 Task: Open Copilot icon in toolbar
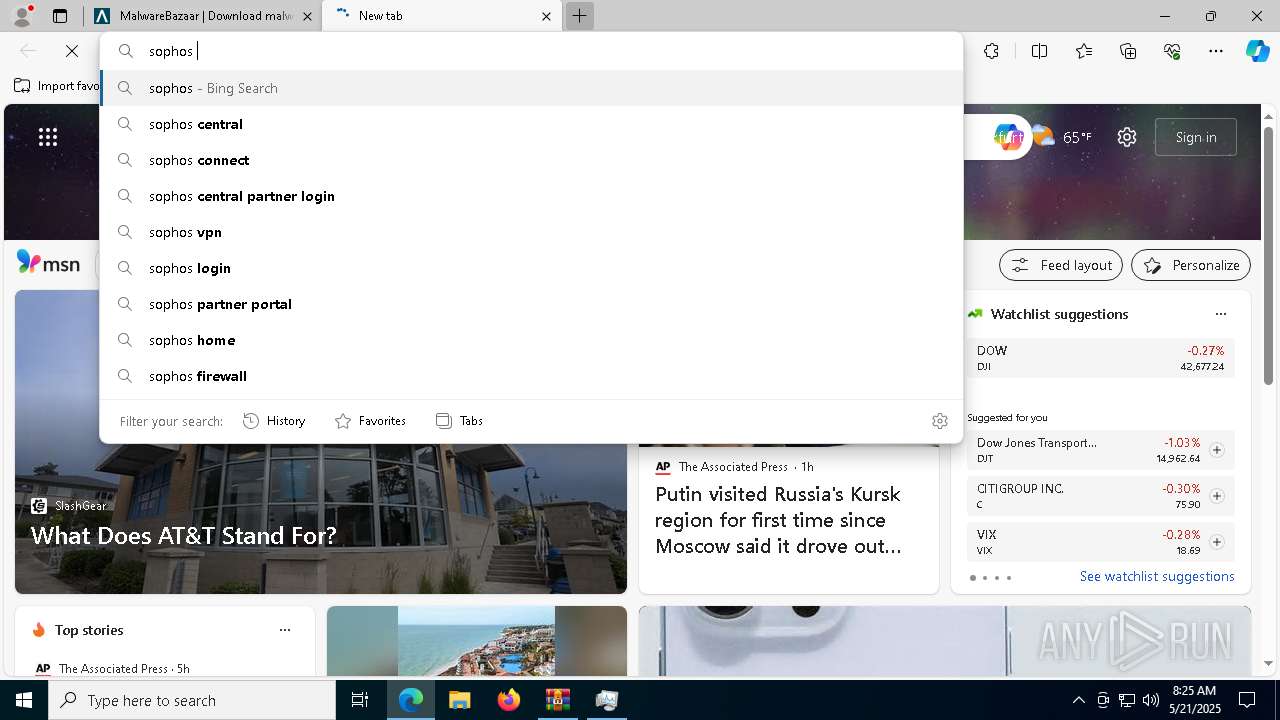[x=1257, y=51]
